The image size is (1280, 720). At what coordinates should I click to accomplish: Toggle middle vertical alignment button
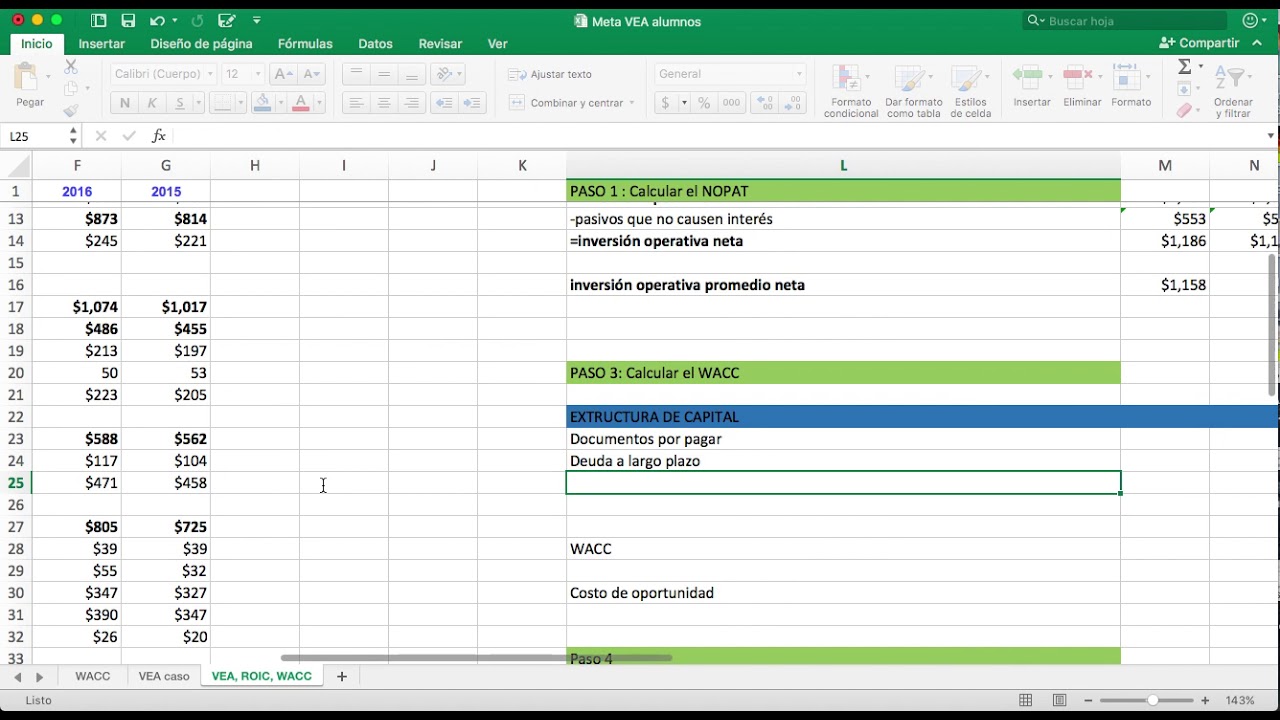[384, 74]
